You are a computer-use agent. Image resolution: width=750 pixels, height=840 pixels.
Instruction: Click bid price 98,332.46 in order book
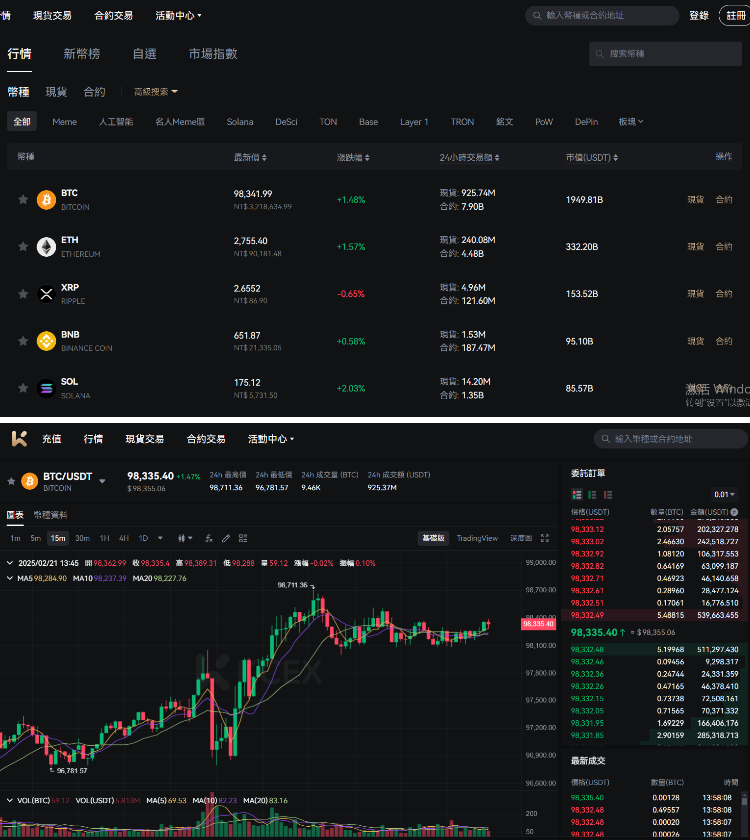coord(587,662)
